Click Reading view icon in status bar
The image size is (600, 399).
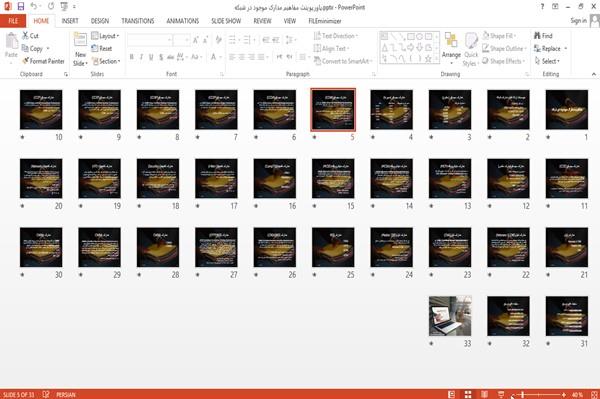pyautogui.click(x=484, y=394)
